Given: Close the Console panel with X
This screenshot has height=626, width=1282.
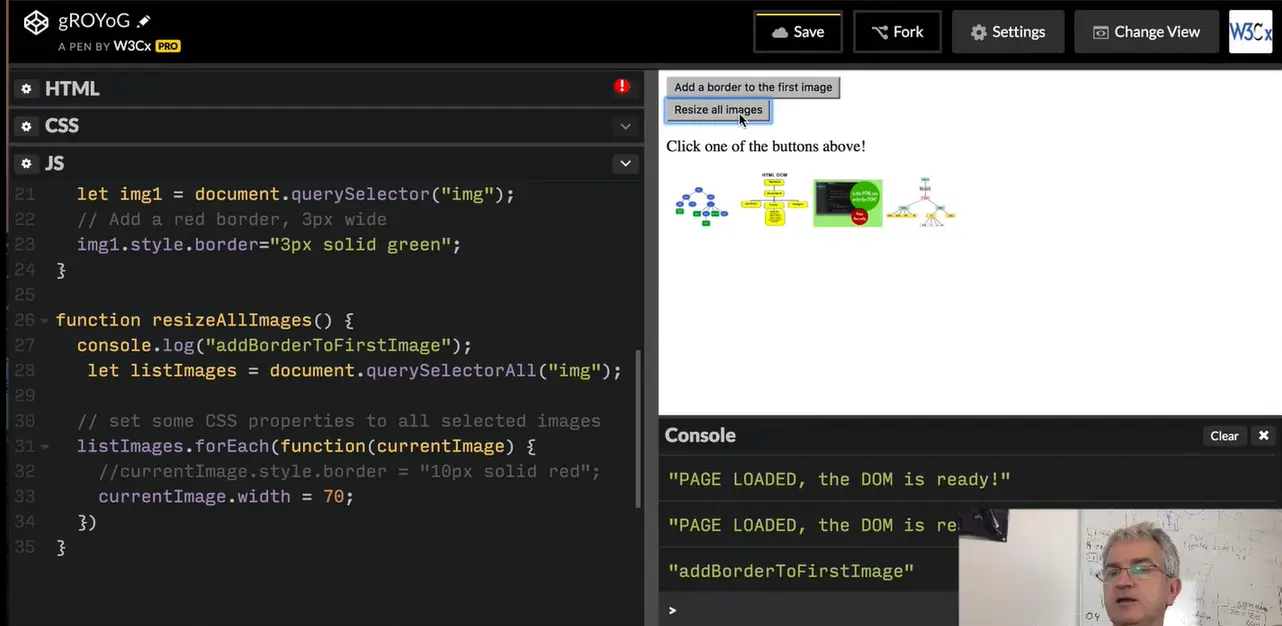Looking at the screenshot, I should pyautogui.click(x=1263, y=436).
